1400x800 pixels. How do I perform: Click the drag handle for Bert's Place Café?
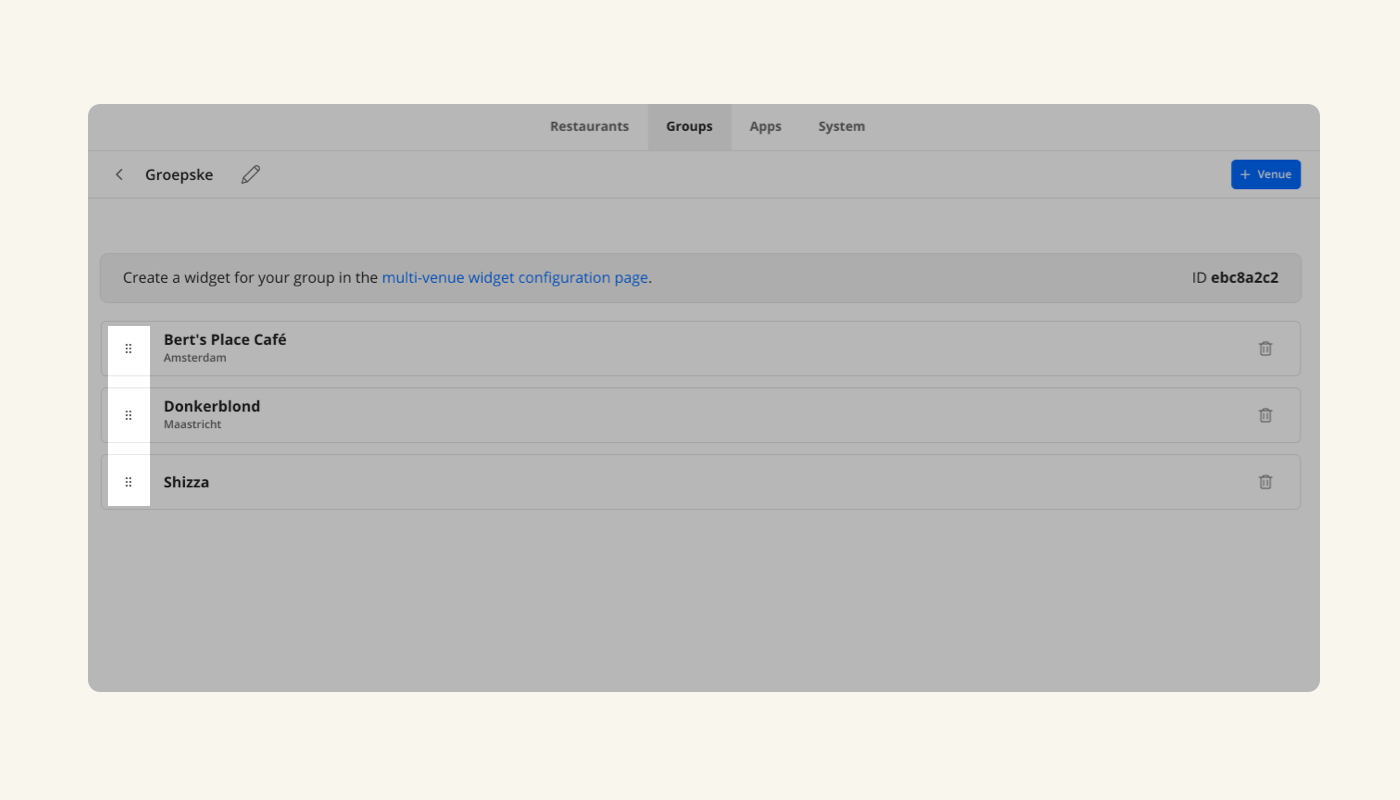click(x=128, y=349)
